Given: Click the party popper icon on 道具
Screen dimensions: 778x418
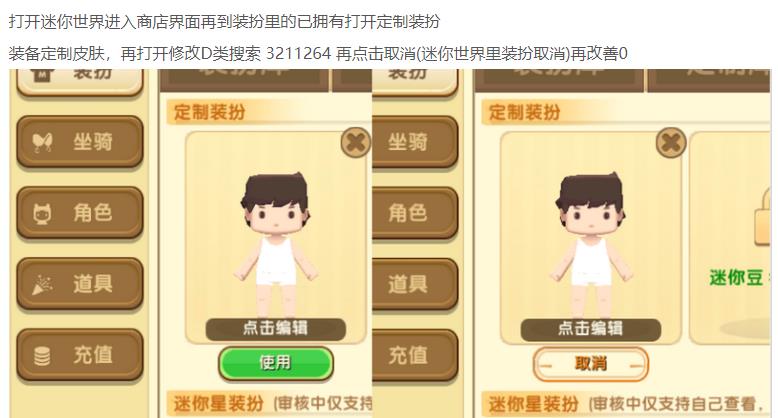Looking at the screenshot, I should [42, 285].
